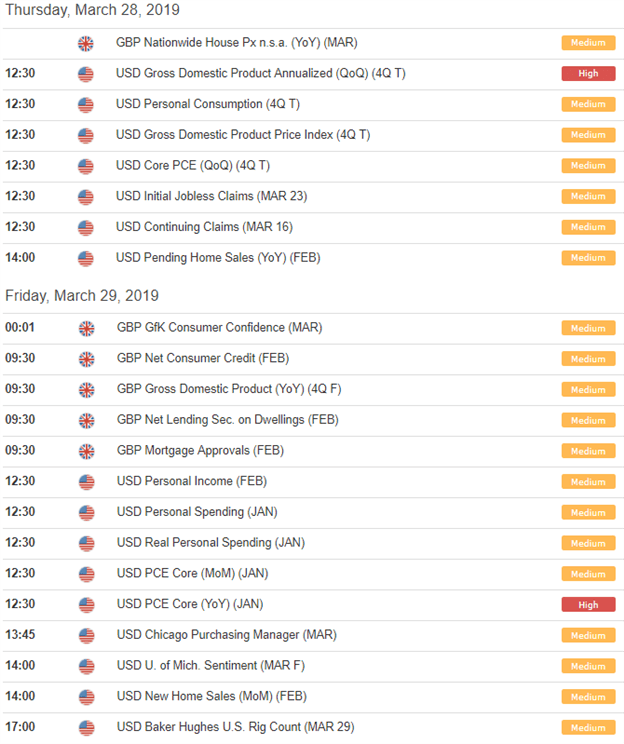This screenshot has height=744, width=624.
Task: Click US flag beside Gross Domestic Product Annualized
Action: (x=85, y=74)
